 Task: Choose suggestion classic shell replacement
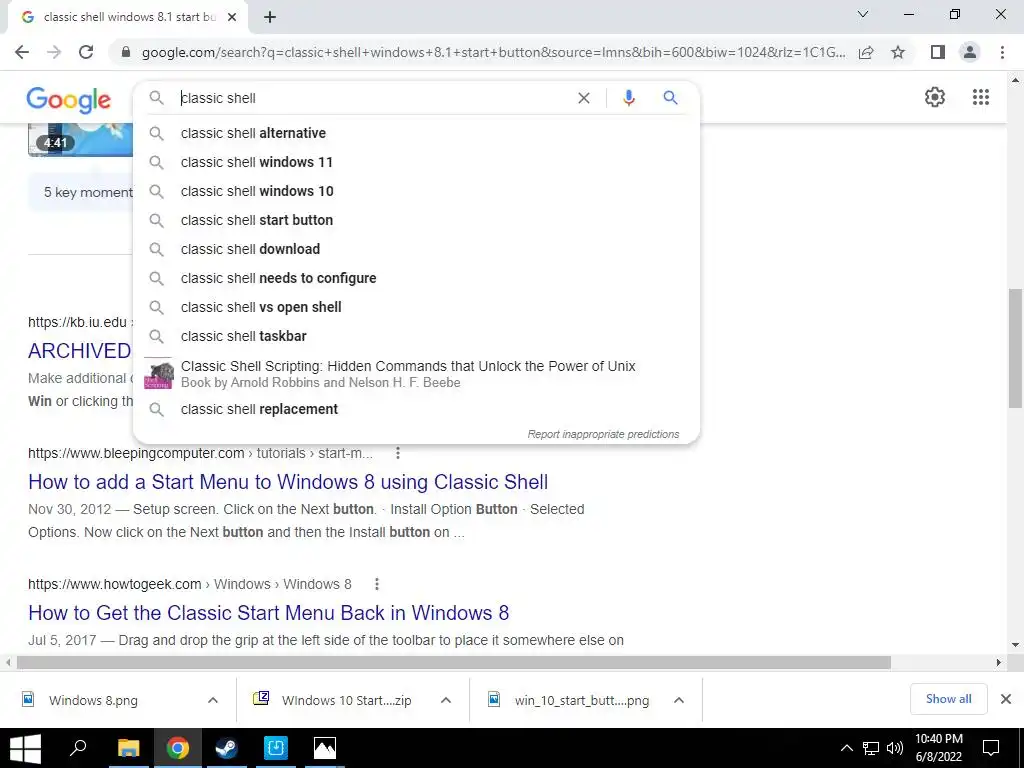[416, 409]
